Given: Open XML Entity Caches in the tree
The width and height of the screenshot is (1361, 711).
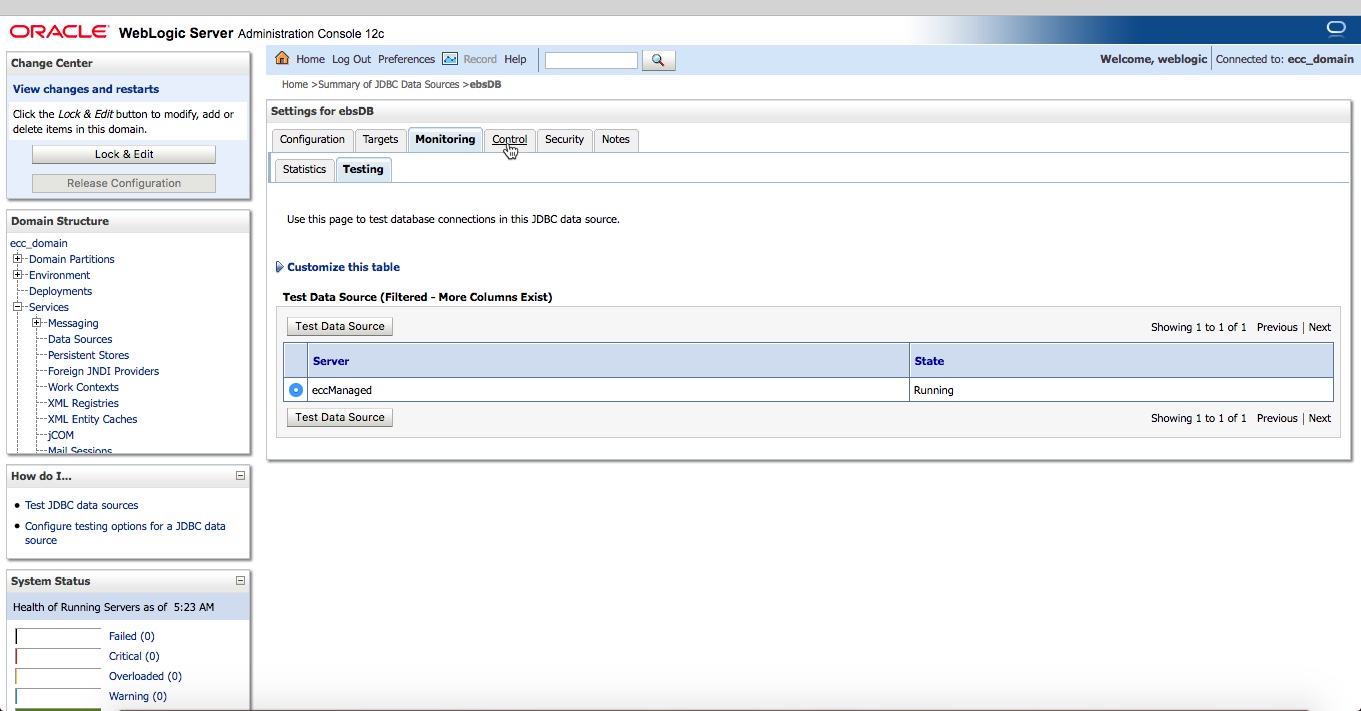Looking at the screenshot, I should click(x=92, y=419).
